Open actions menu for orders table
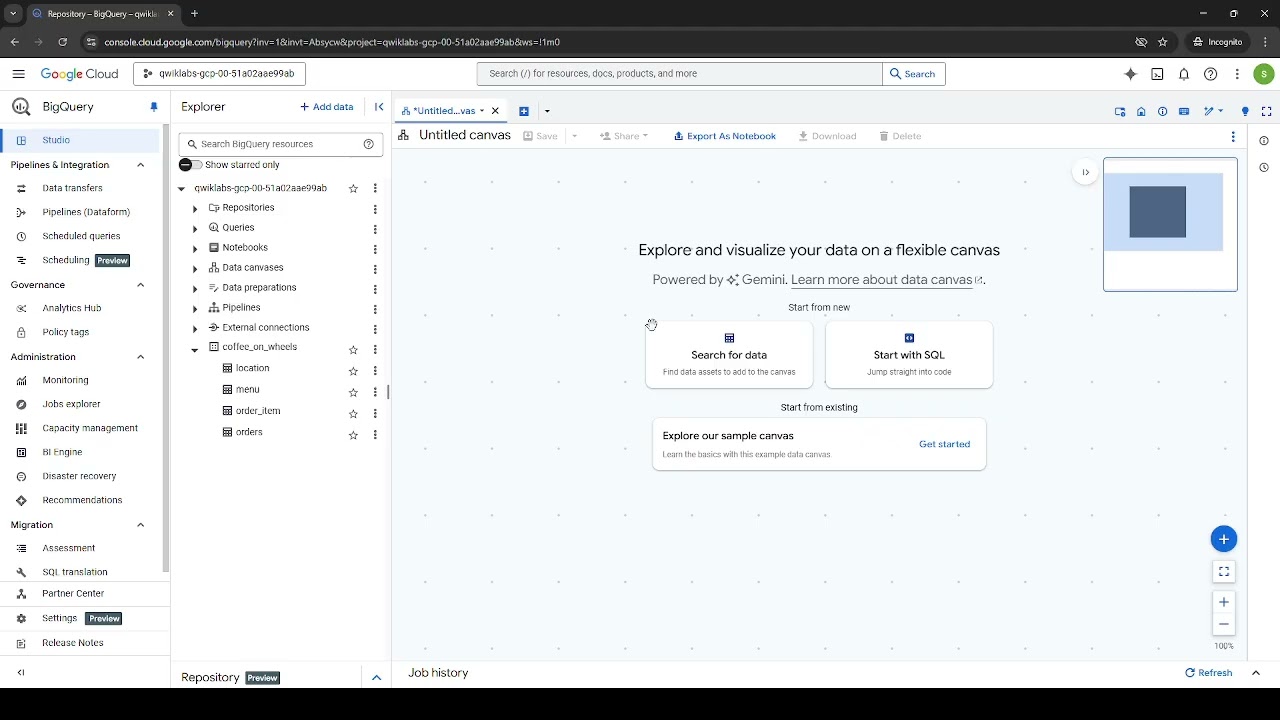 [x=375, y=435]
